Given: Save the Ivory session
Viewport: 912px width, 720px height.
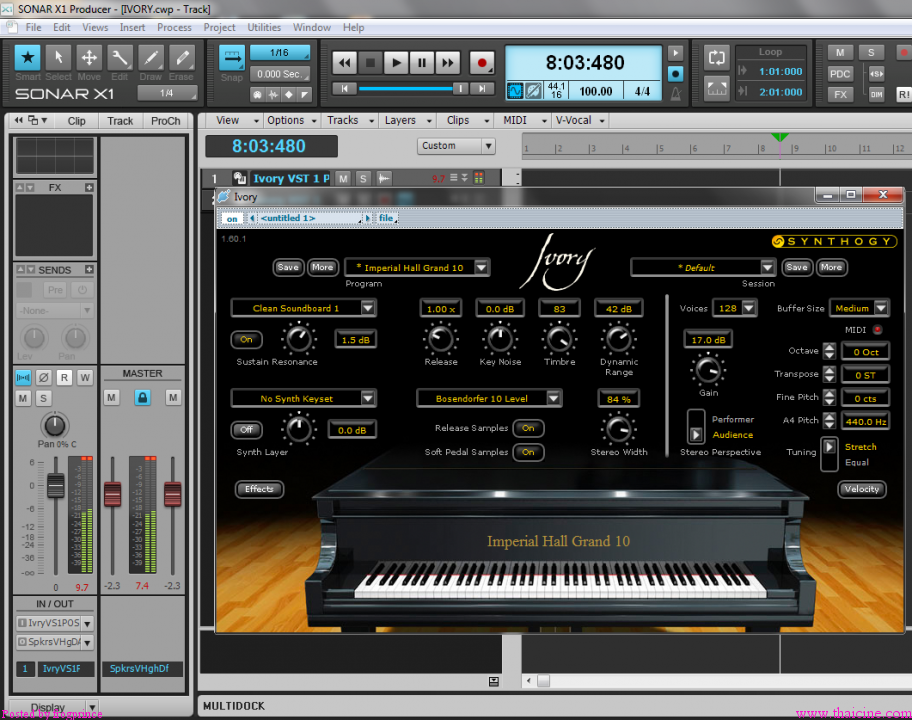Looking at the screenshot, I should pyautogui.click(x=797, y=267).
